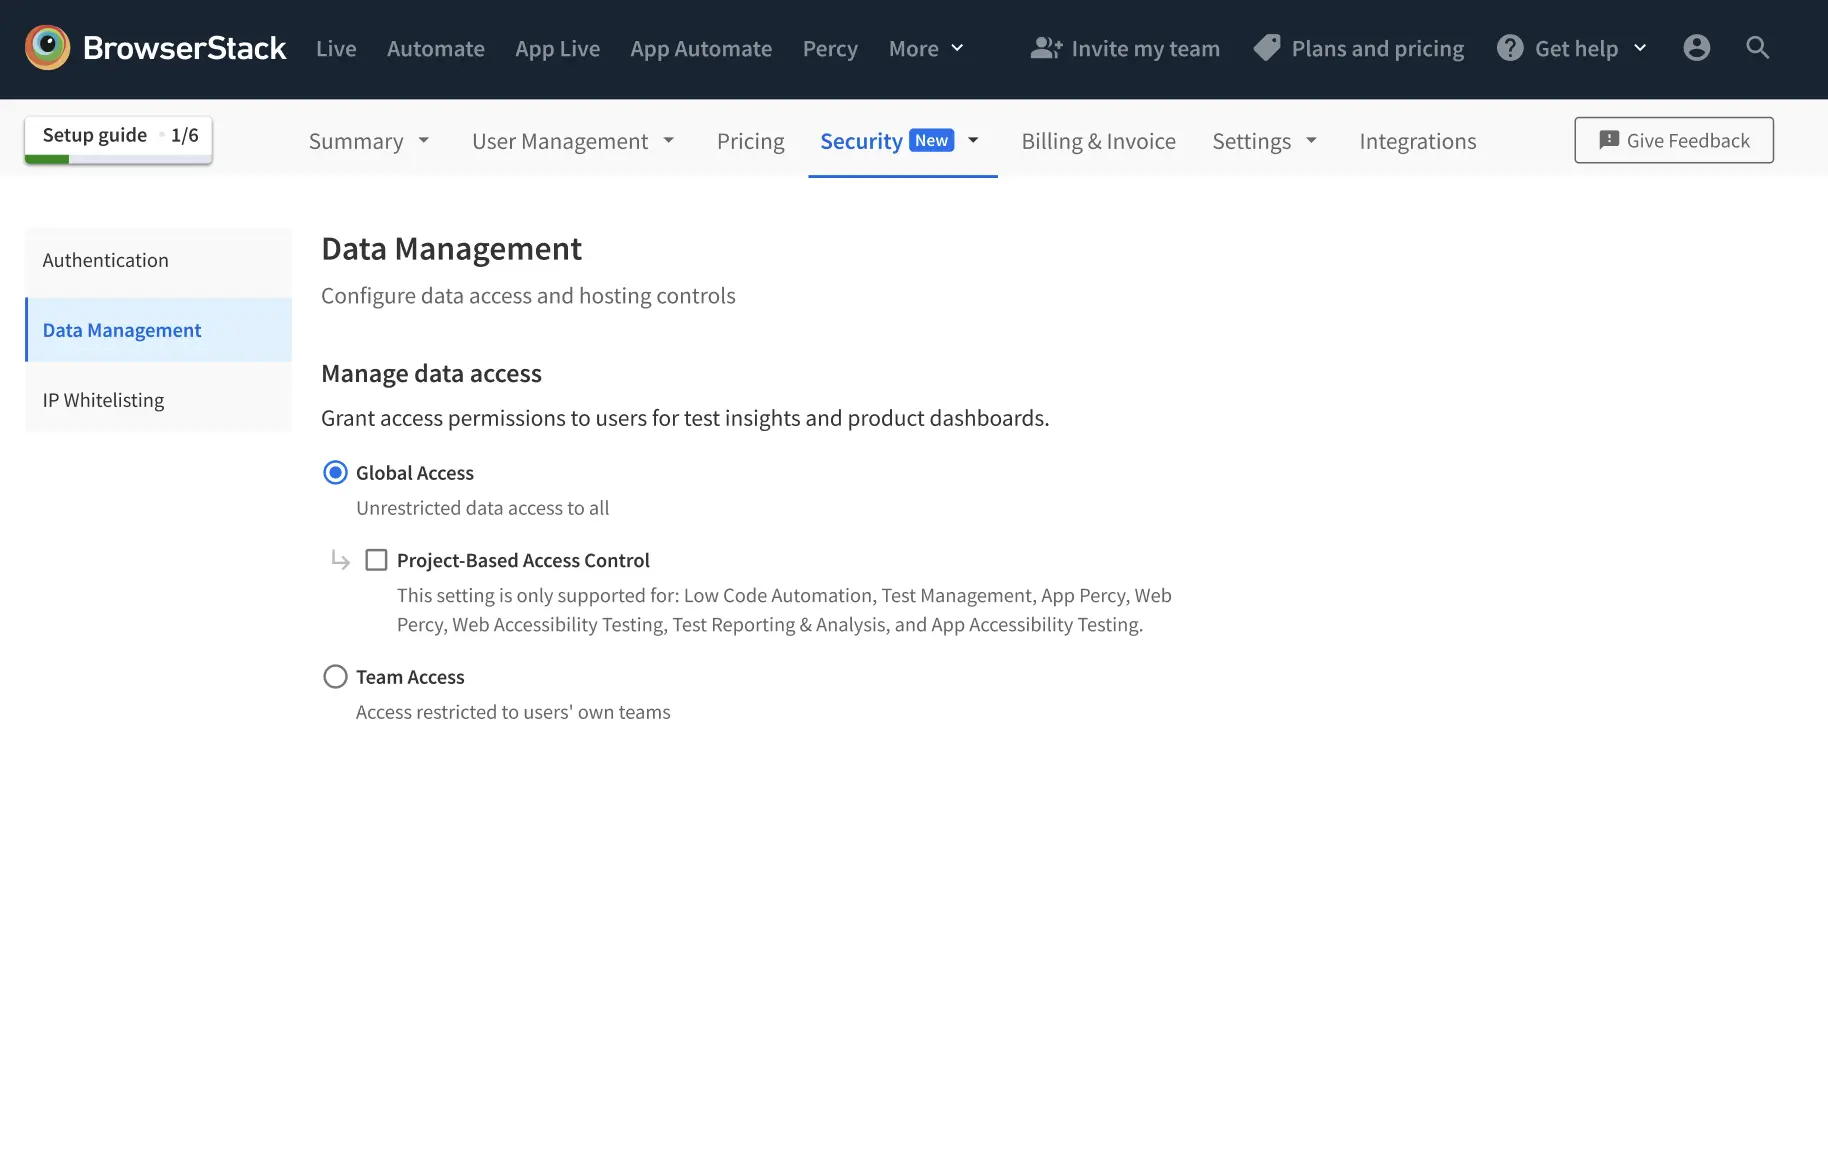Select the Team Access radio option
The width and height of the screenshot is (1828, 1152).
(x=335, y=677)
